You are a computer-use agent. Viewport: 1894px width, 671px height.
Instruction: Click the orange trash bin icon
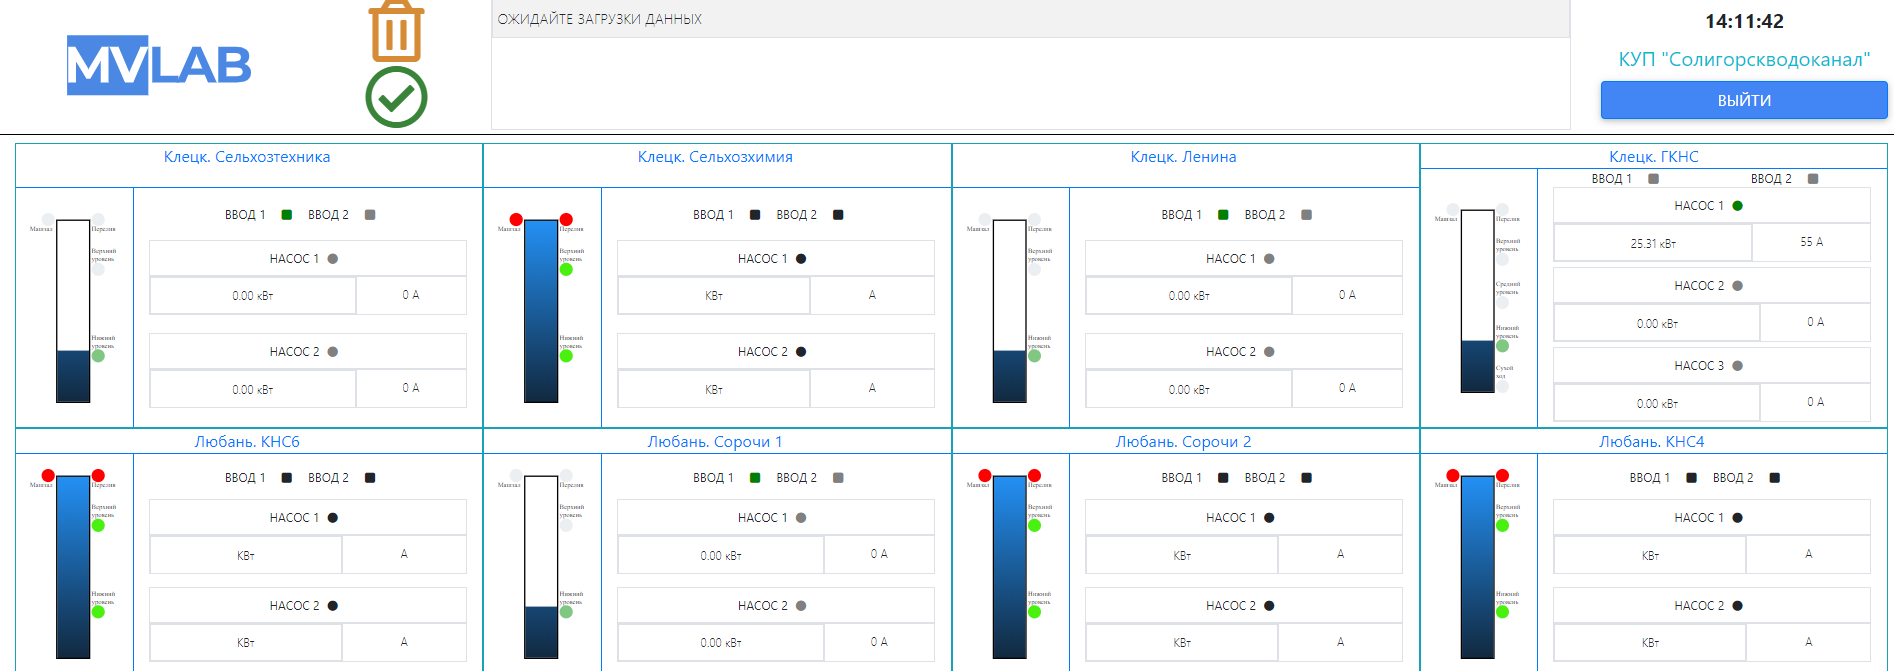pyautogui.click(x=396, y=31)
